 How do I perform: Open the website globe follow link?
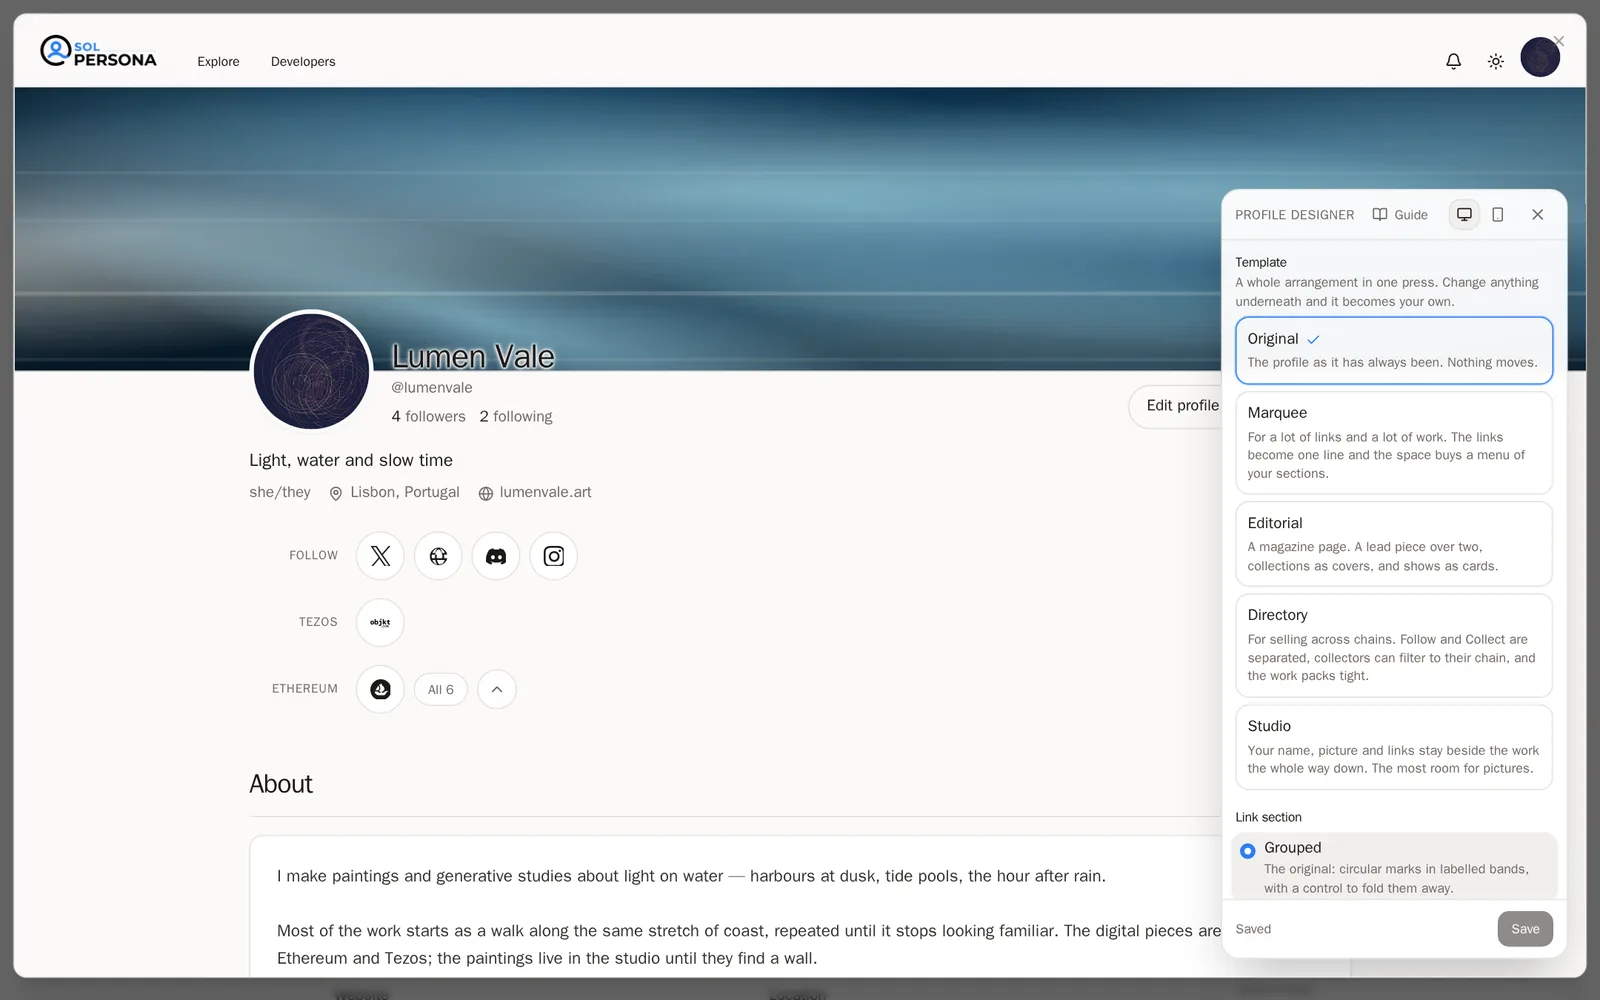(438, 556)
